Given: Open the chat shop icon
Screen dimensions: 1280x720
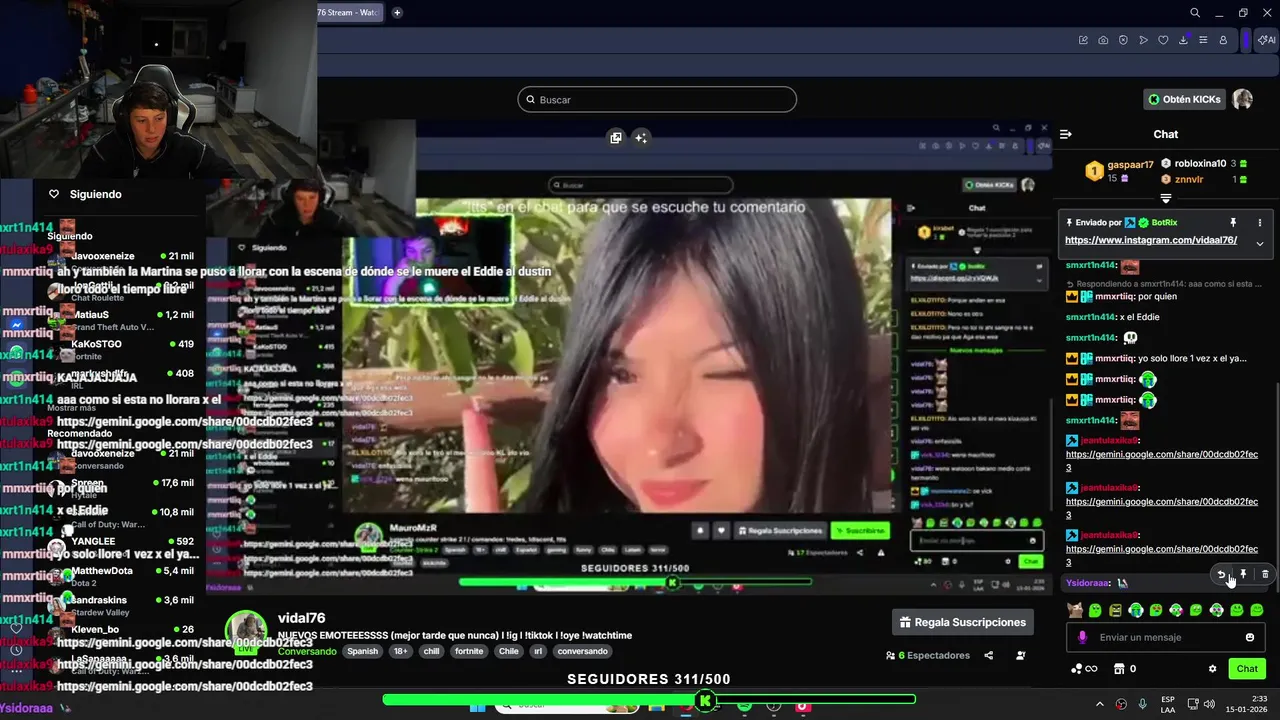Looking at the screenshot, I should point(1119,669).
